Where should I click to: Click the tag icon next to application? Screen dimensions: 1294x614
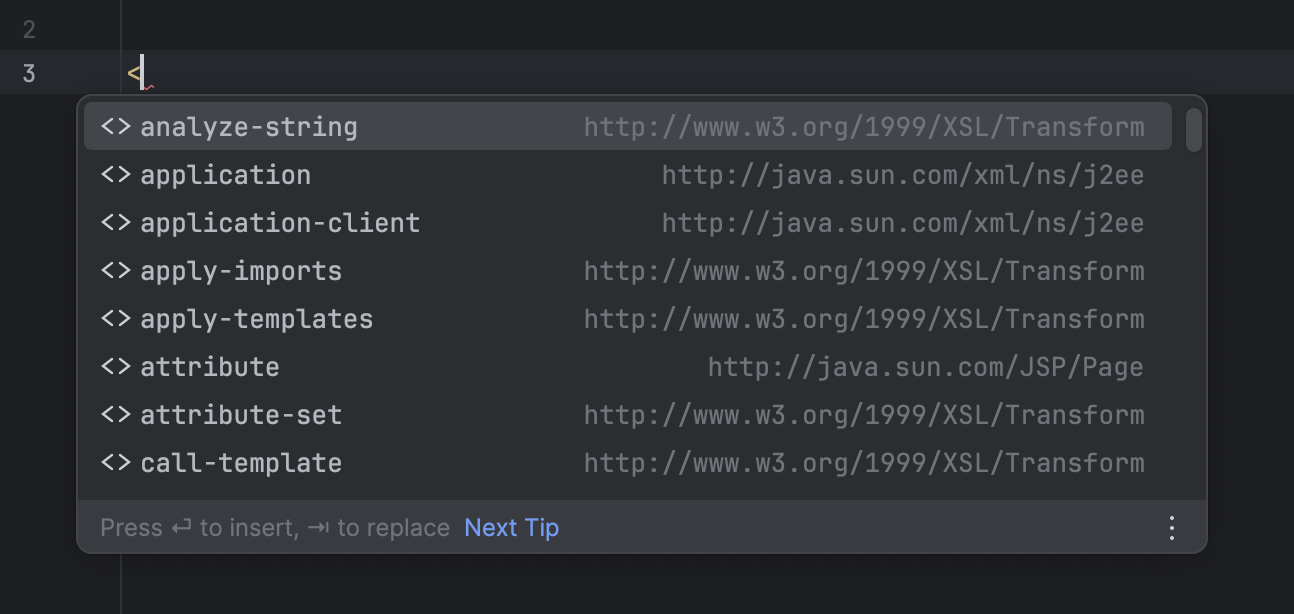113,174
